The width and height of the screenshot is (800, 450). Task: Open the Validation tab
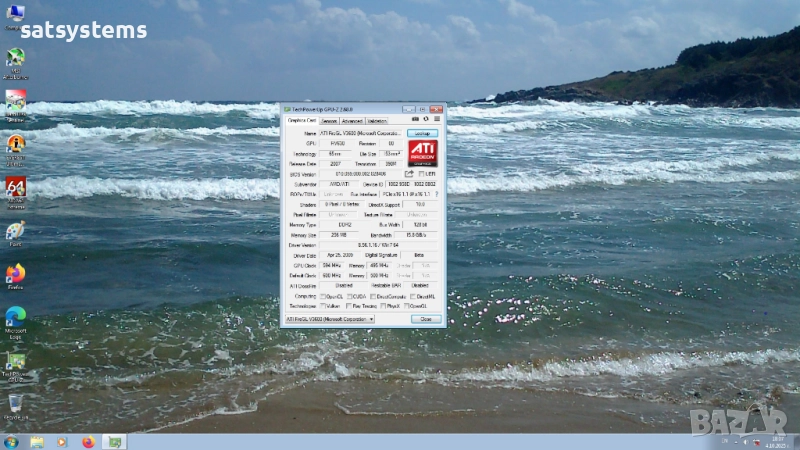[x=377, y=121]
